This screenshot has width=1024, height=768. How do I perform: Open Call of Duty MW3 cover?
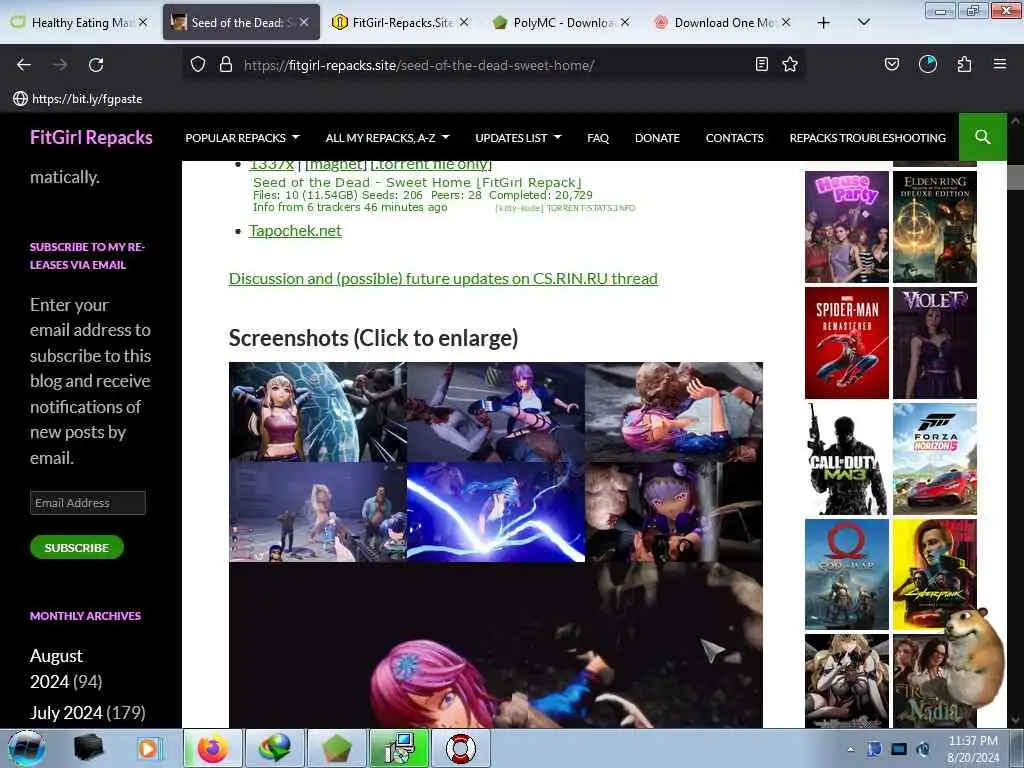tap(846, 458)
